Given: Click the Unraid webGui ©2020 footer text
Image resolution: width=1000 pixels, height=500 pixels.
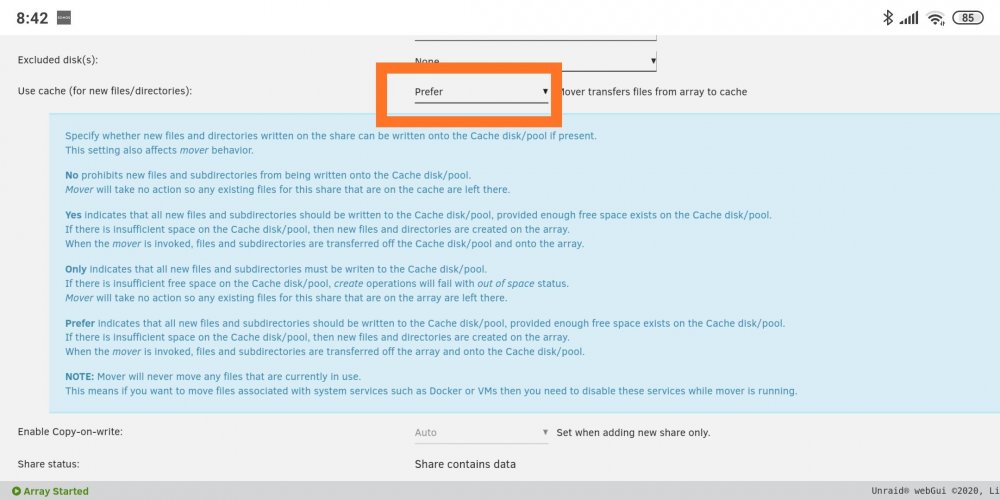Looking at the screenshot, I should tap(935, 491).
